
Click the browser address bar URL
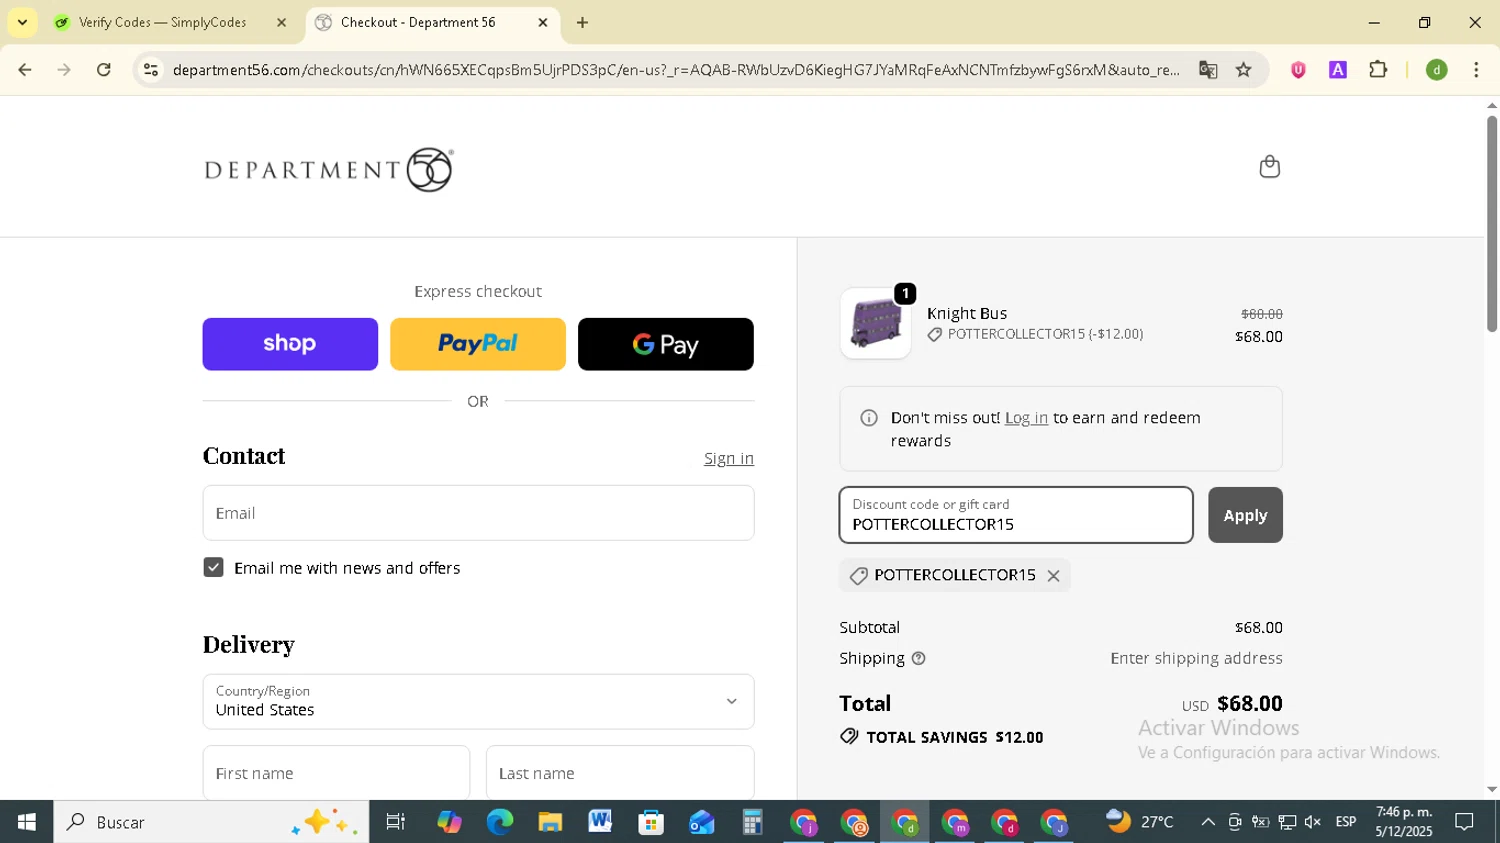point(676,70)
